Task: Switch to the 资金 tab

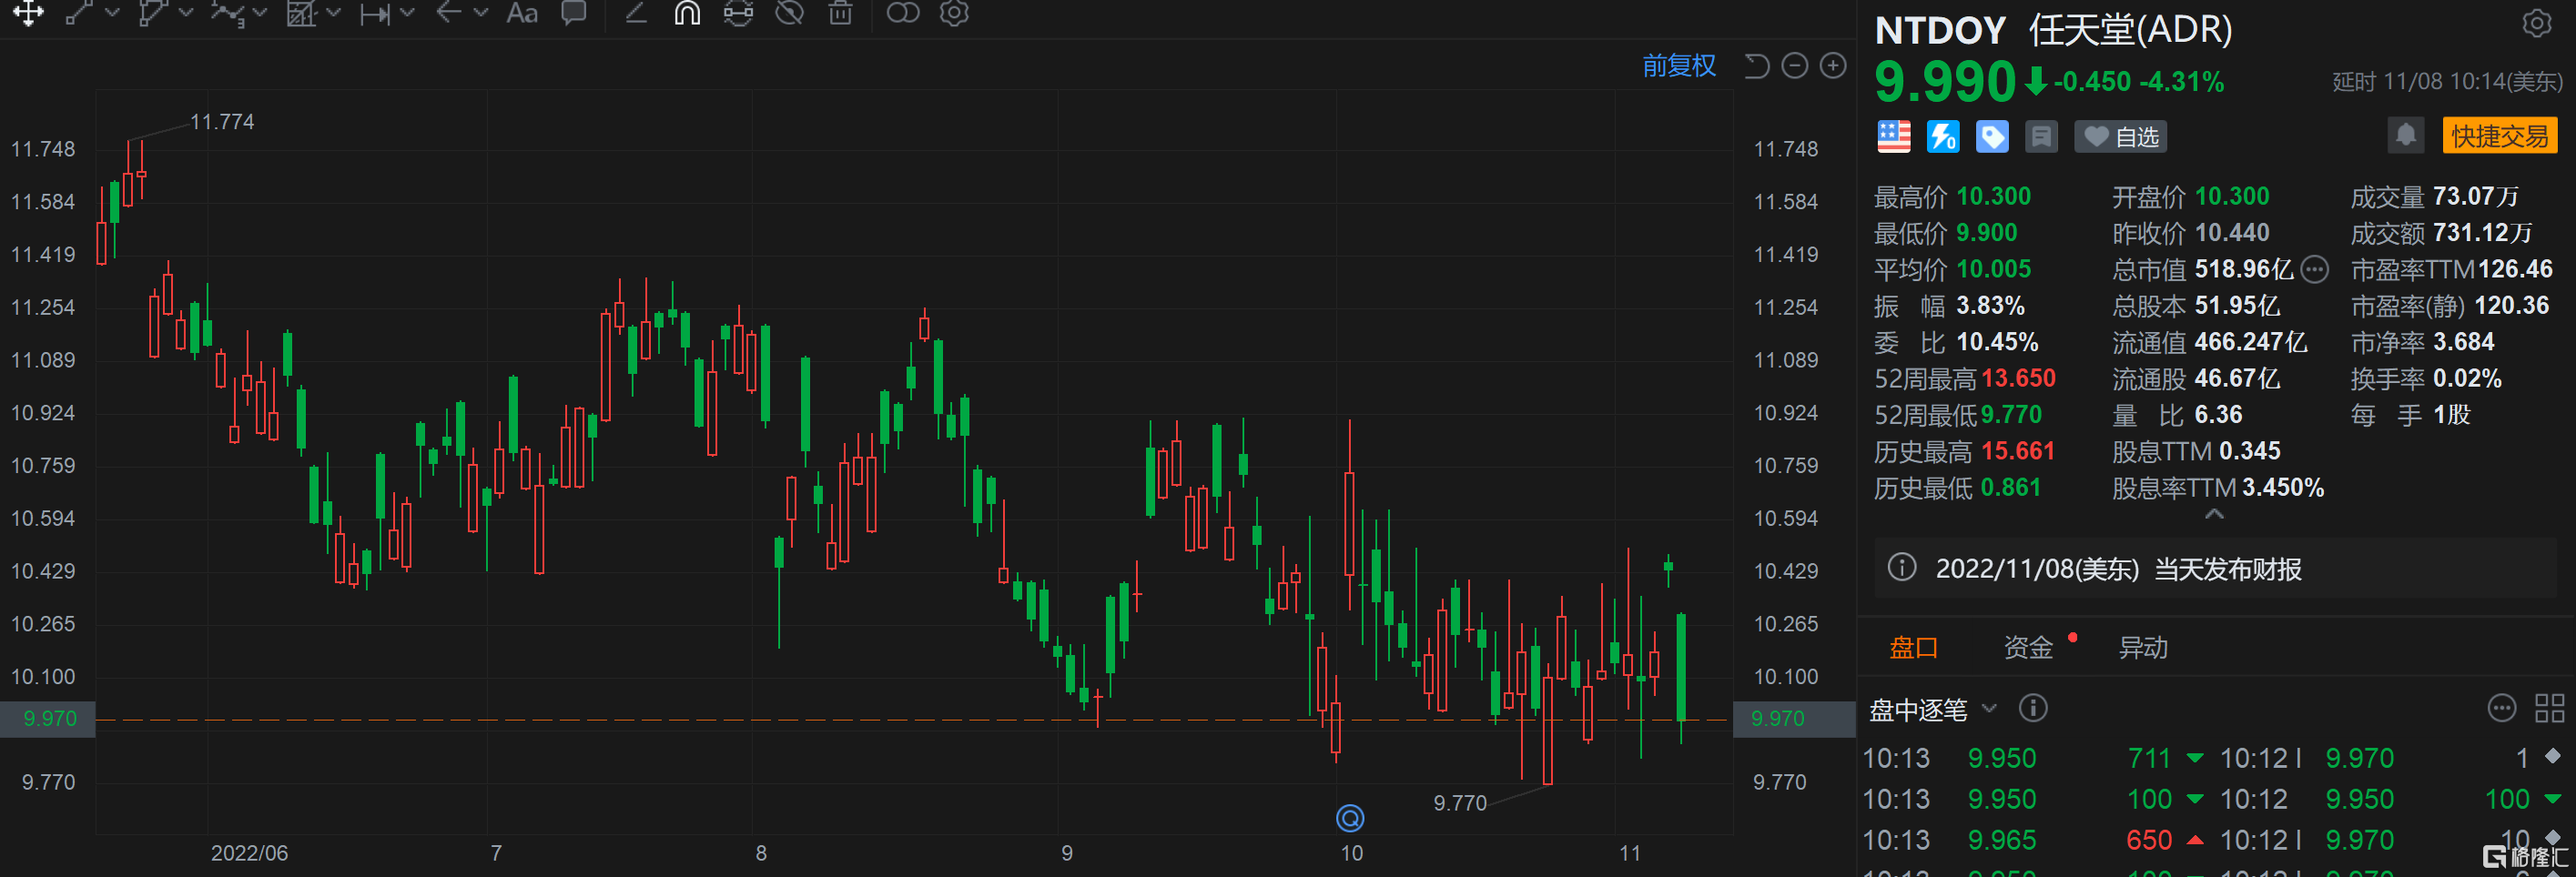Action: (x=2028, y=648)
